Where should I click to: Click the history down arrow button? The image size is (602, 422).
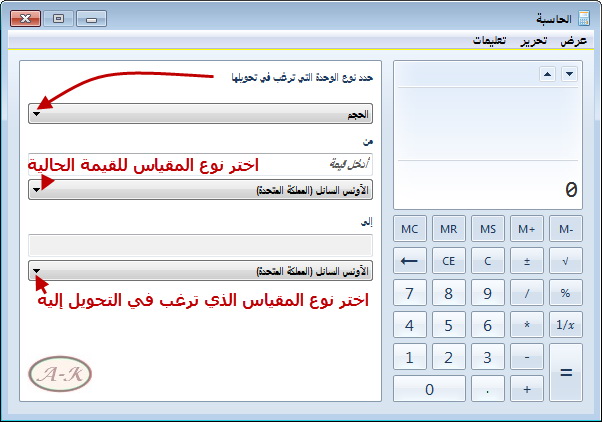click(570, 74)
